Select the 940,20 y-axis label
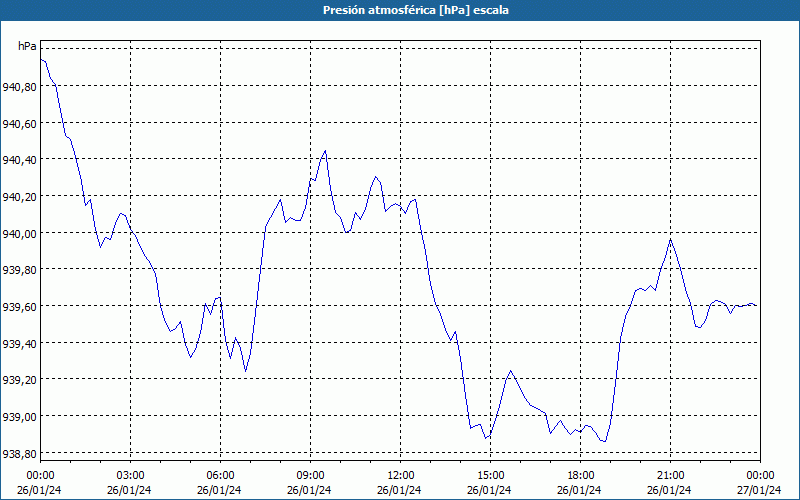The width and height of the screenshot is (800, 500). pyautogui.click(x=19, y=197)
